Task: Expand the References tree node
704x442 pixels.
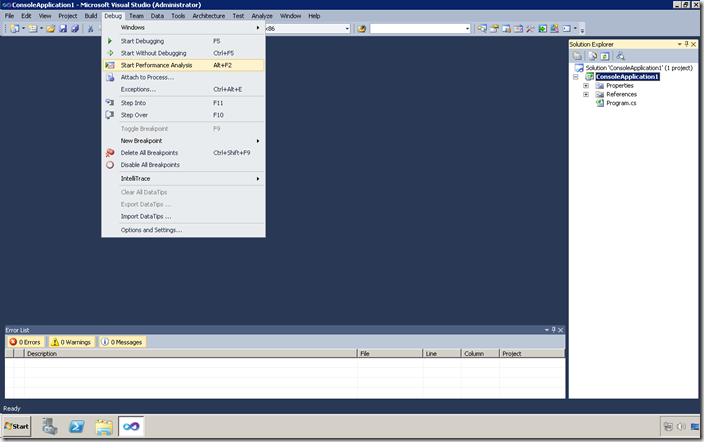Action: [586, 94]
